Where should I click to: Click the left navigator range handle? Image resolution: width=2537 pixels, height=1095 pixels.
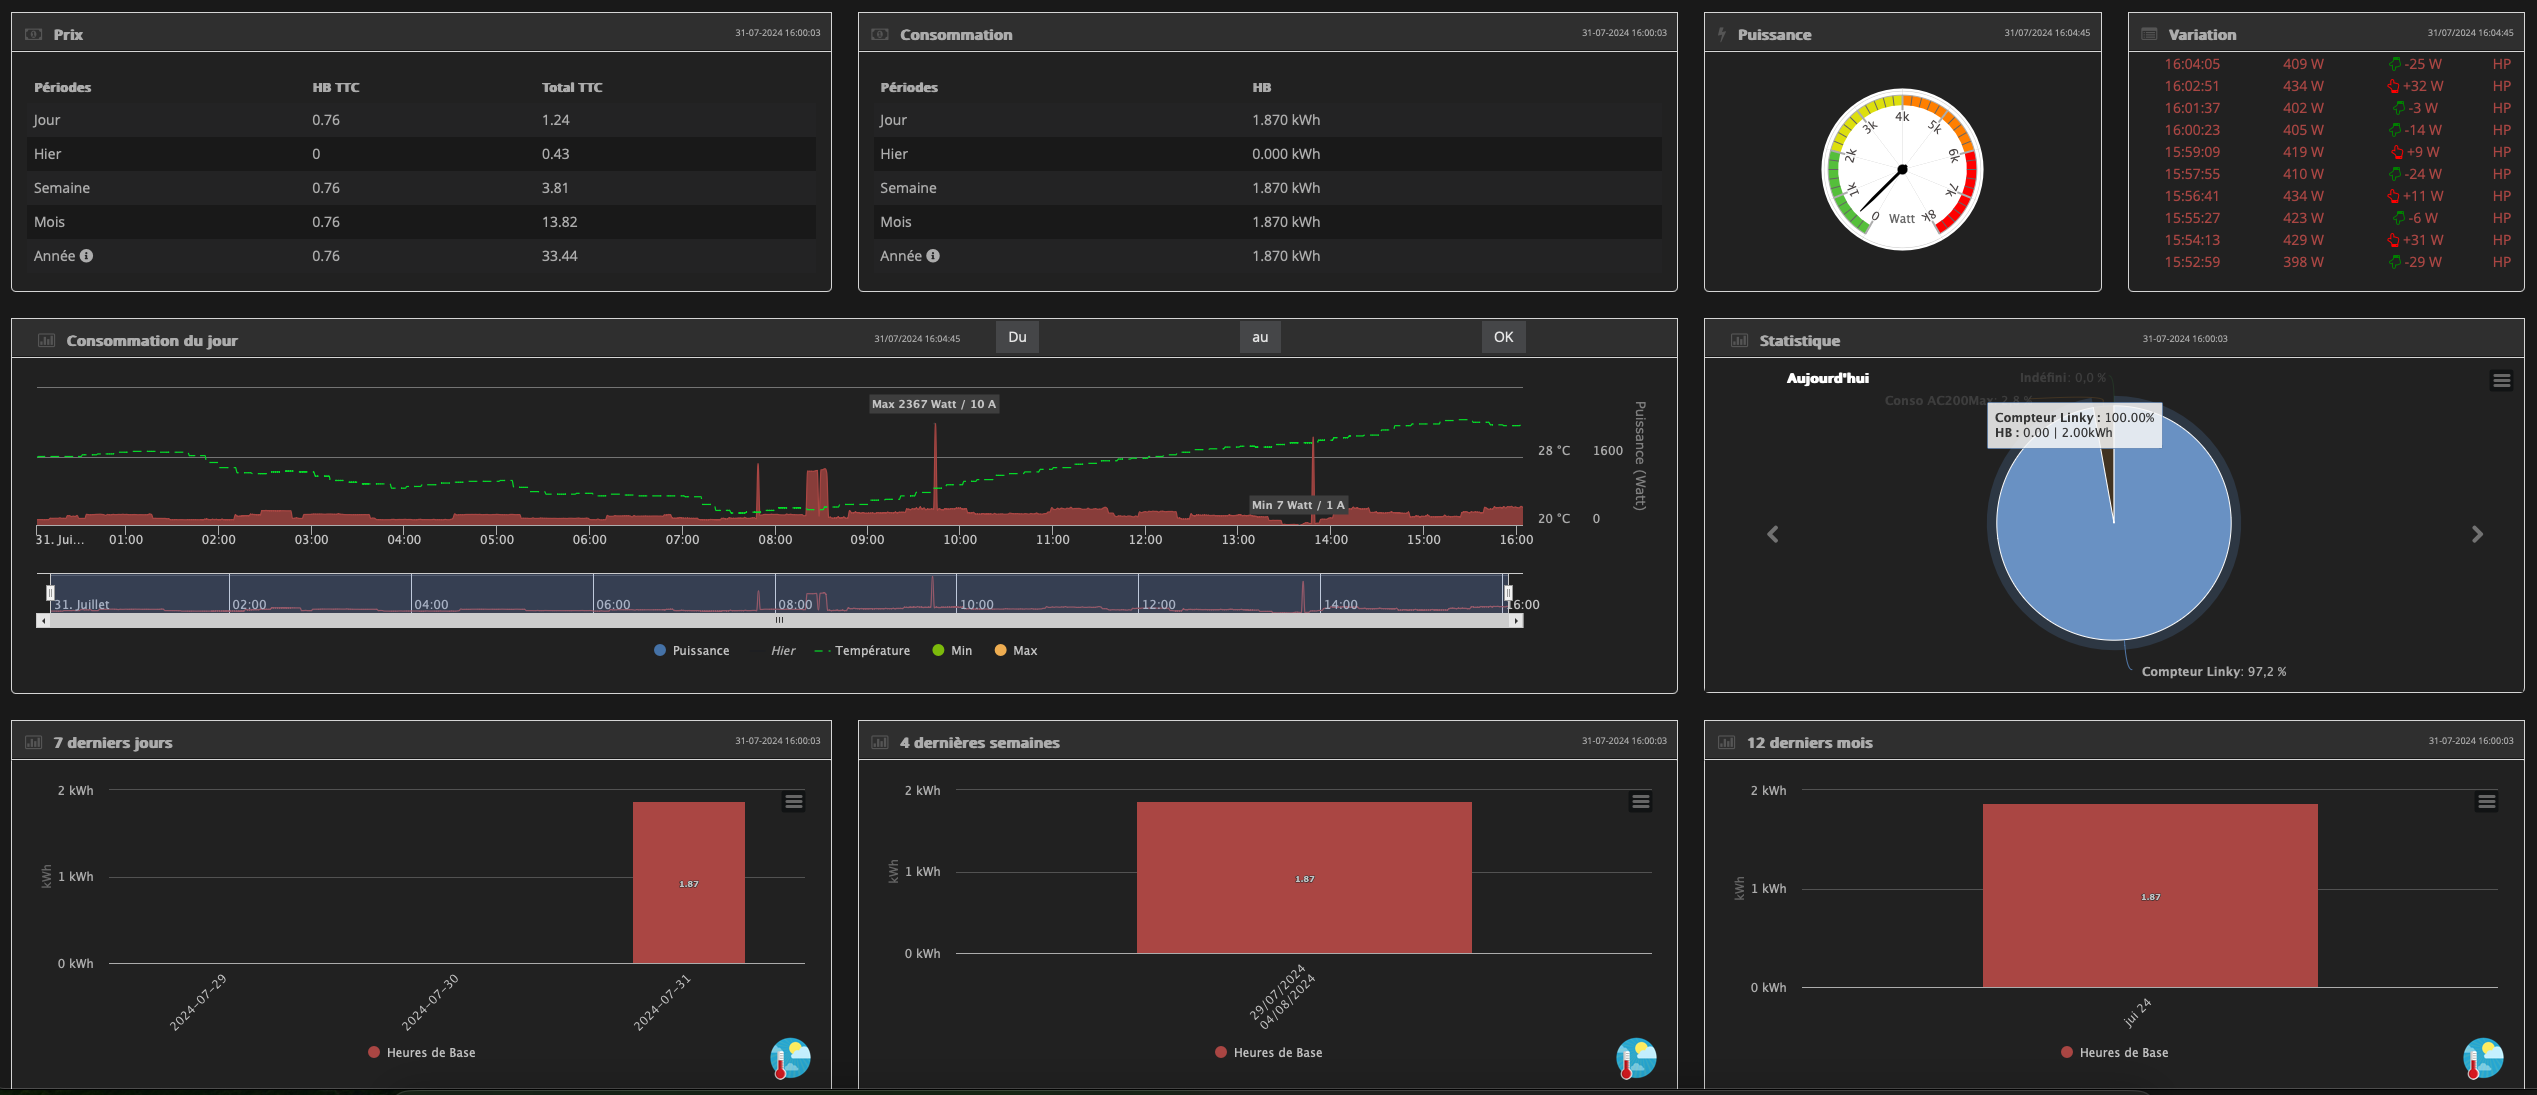[50, 593]
